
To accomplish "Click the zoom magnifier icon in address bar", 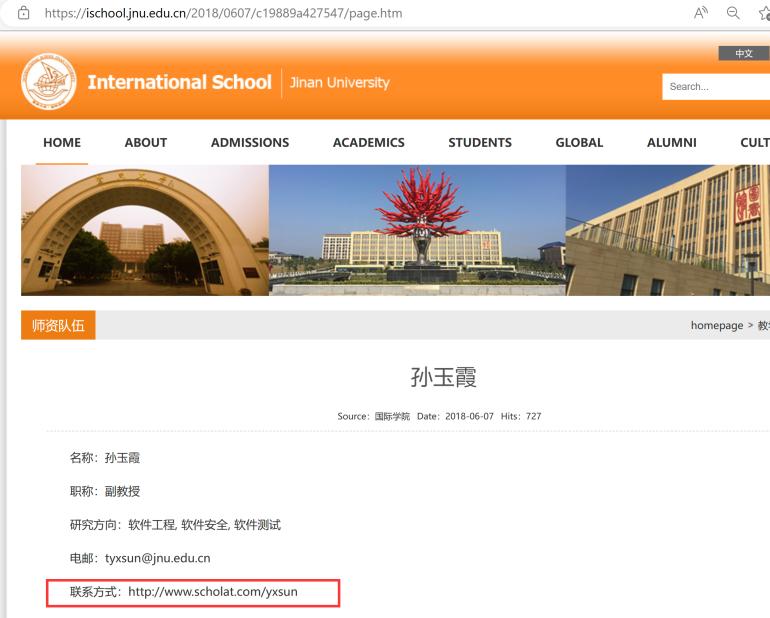I will [732, 11].
